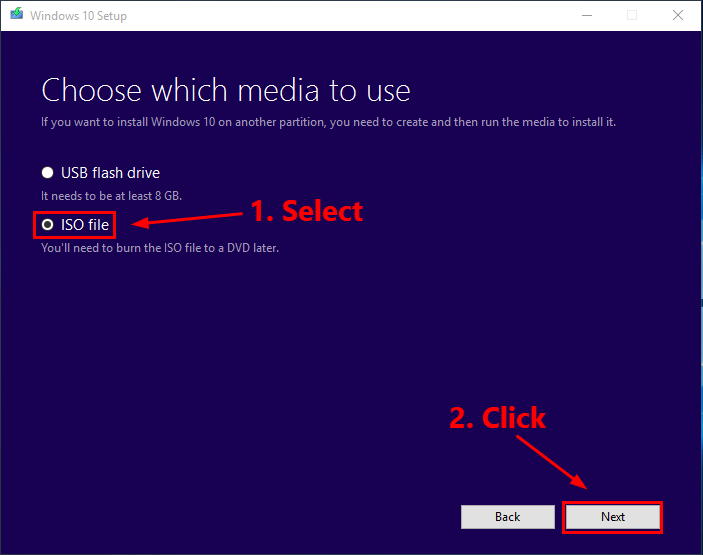Image resolution: width=703 pixels, height=555 pixels.
Task: Select the USB flash drive radio button
Action: (x=48, y=173)
